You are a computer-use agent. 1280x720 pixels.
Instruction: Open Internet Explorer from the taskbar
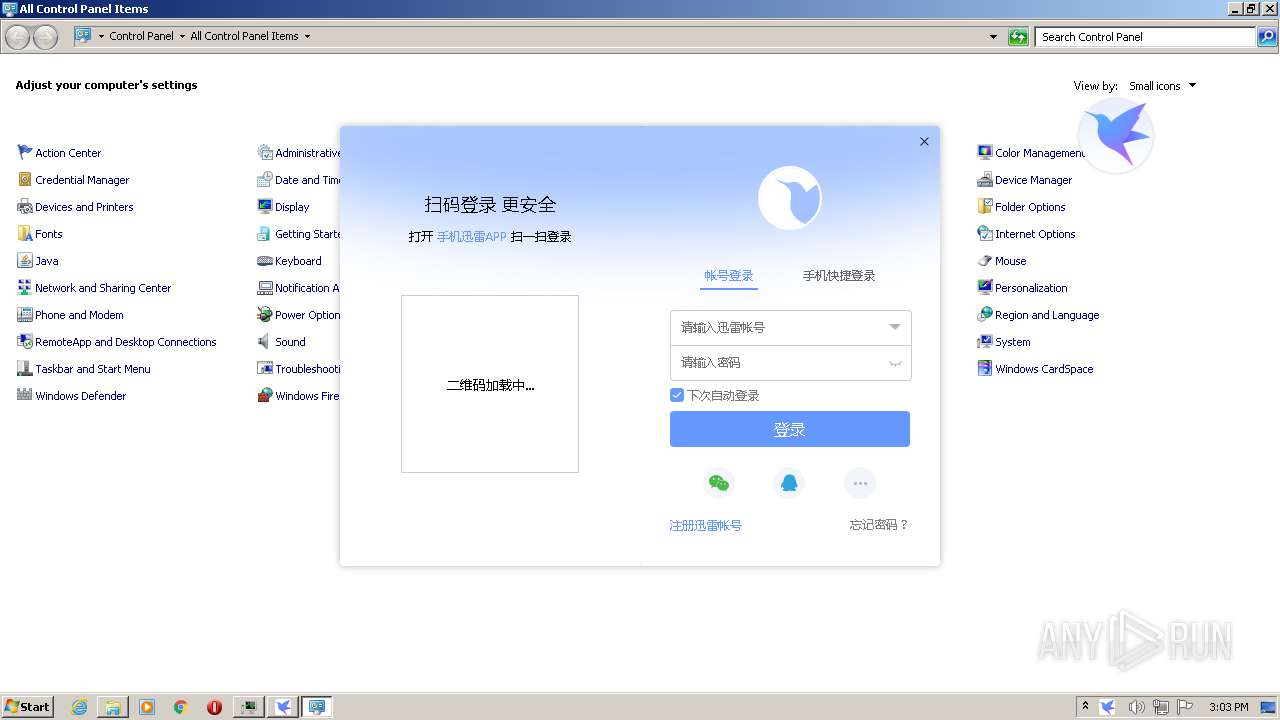(x=80, y=707)
